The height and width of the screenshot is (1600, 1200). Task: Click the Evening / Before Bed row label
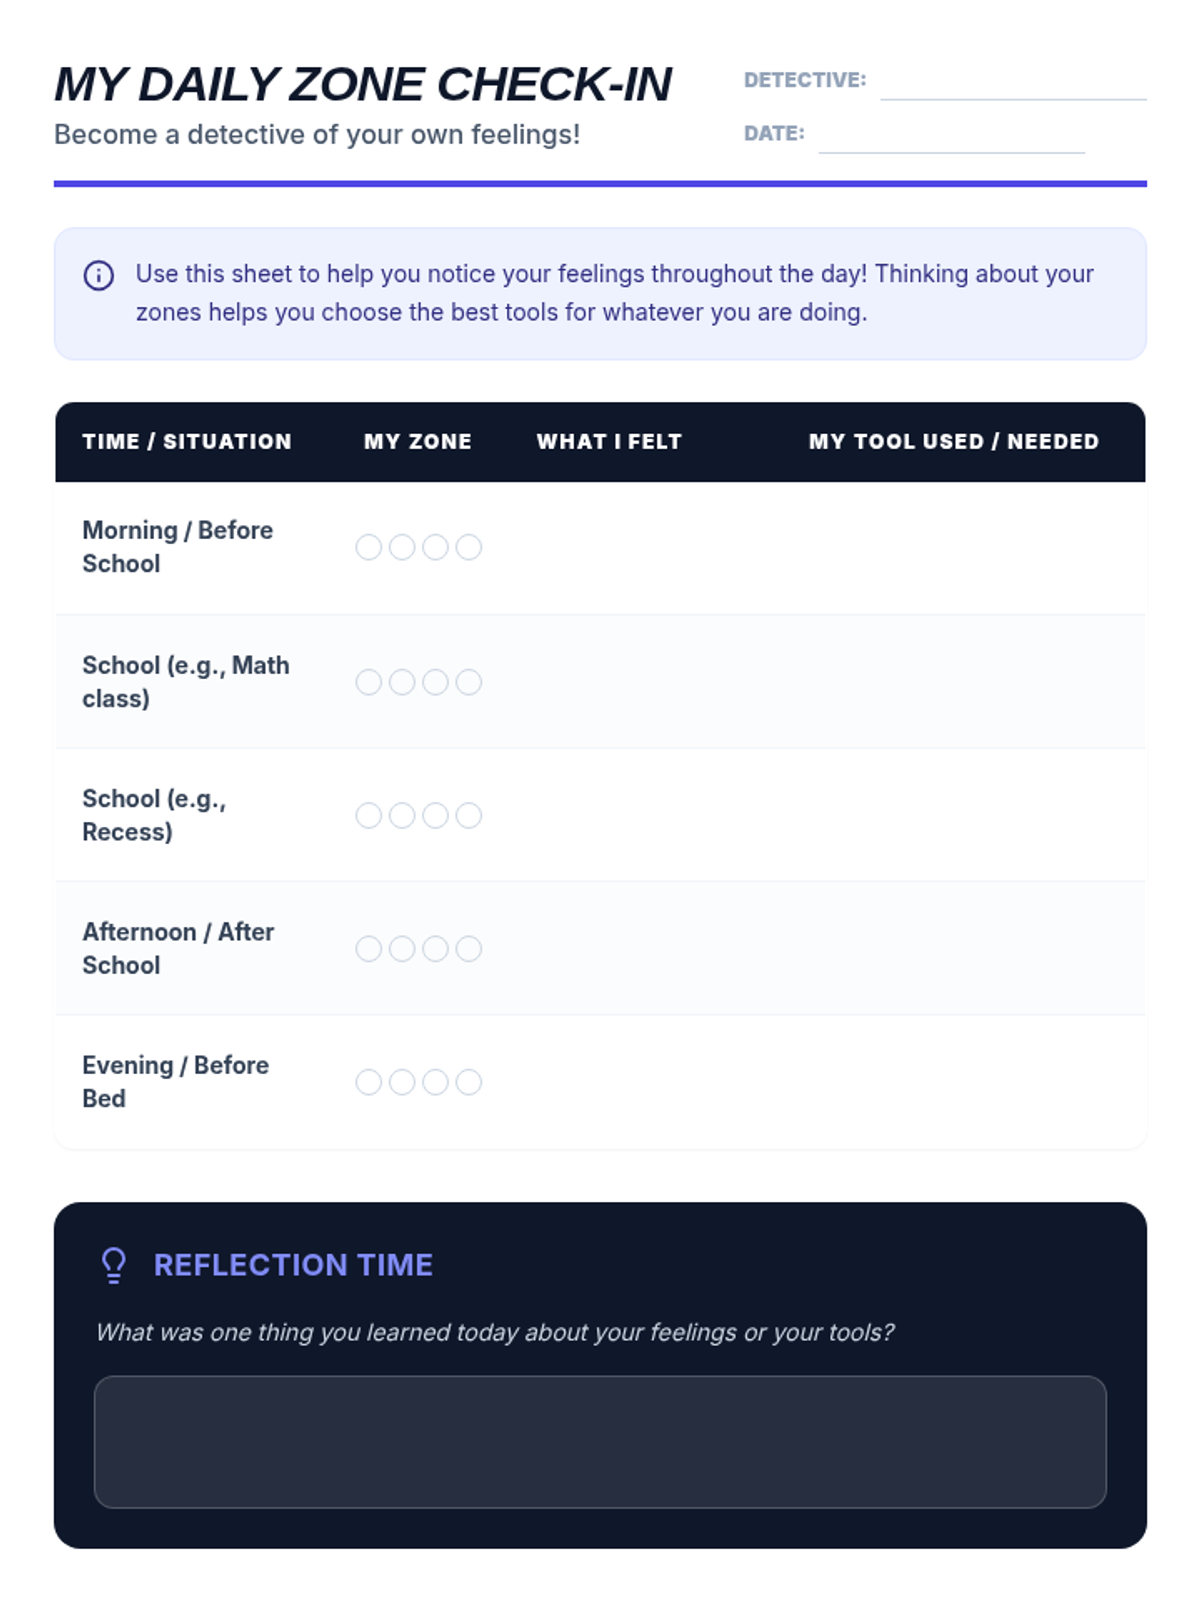[175, 1082]
